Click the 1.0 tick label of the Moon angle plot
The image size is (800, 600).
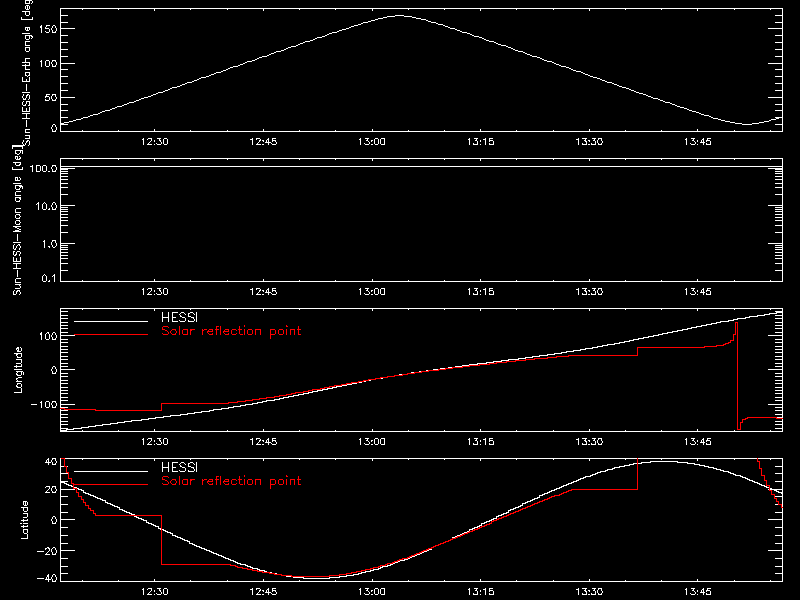(49, 244)
